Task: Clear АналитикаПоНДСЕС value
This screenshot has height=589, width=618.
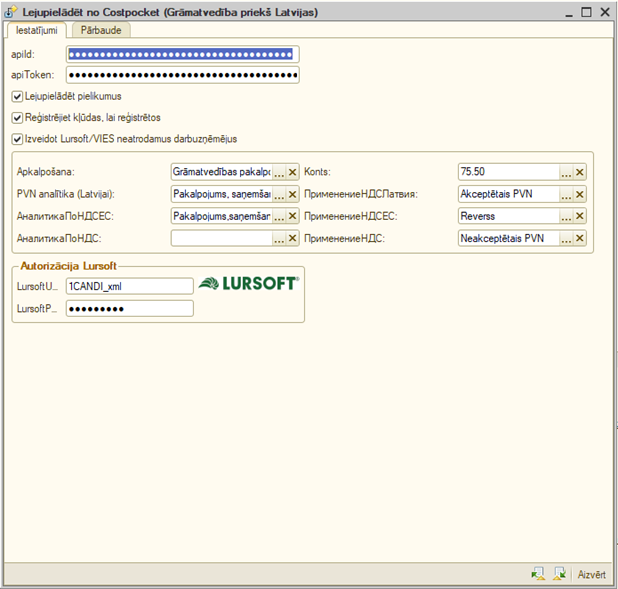Action: coord(292,216)
